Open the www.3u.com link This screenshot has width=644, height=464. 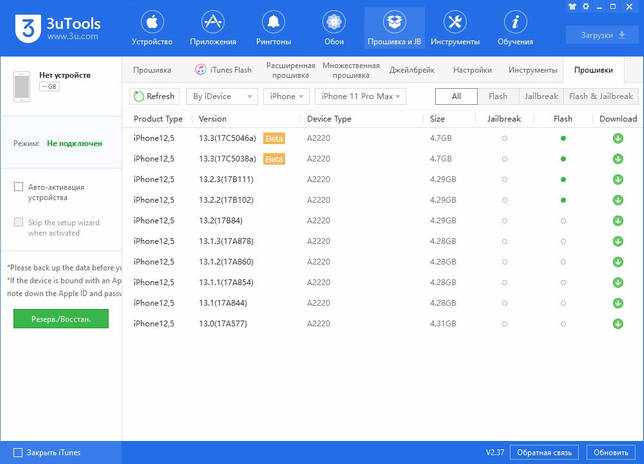click(x=73, y=36)
